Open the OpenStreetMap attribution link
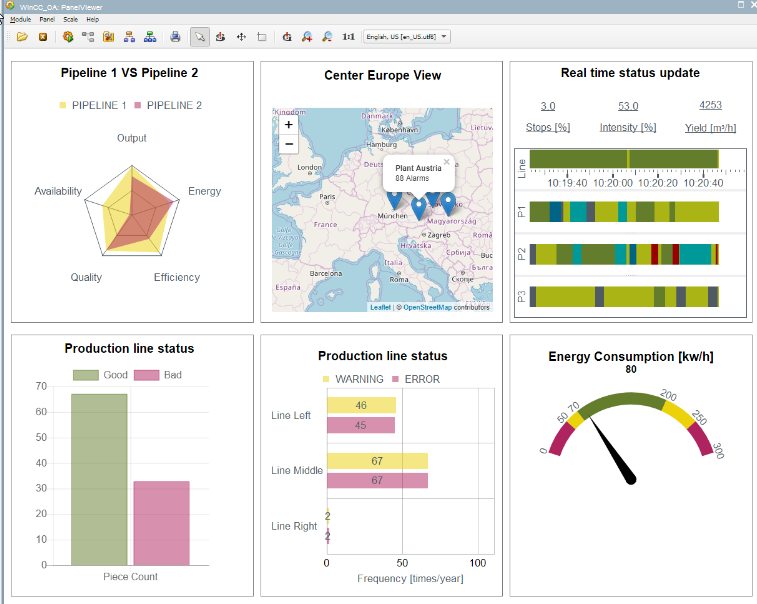Viewport: 757px width, 604px height. click(x=428, y=307)
